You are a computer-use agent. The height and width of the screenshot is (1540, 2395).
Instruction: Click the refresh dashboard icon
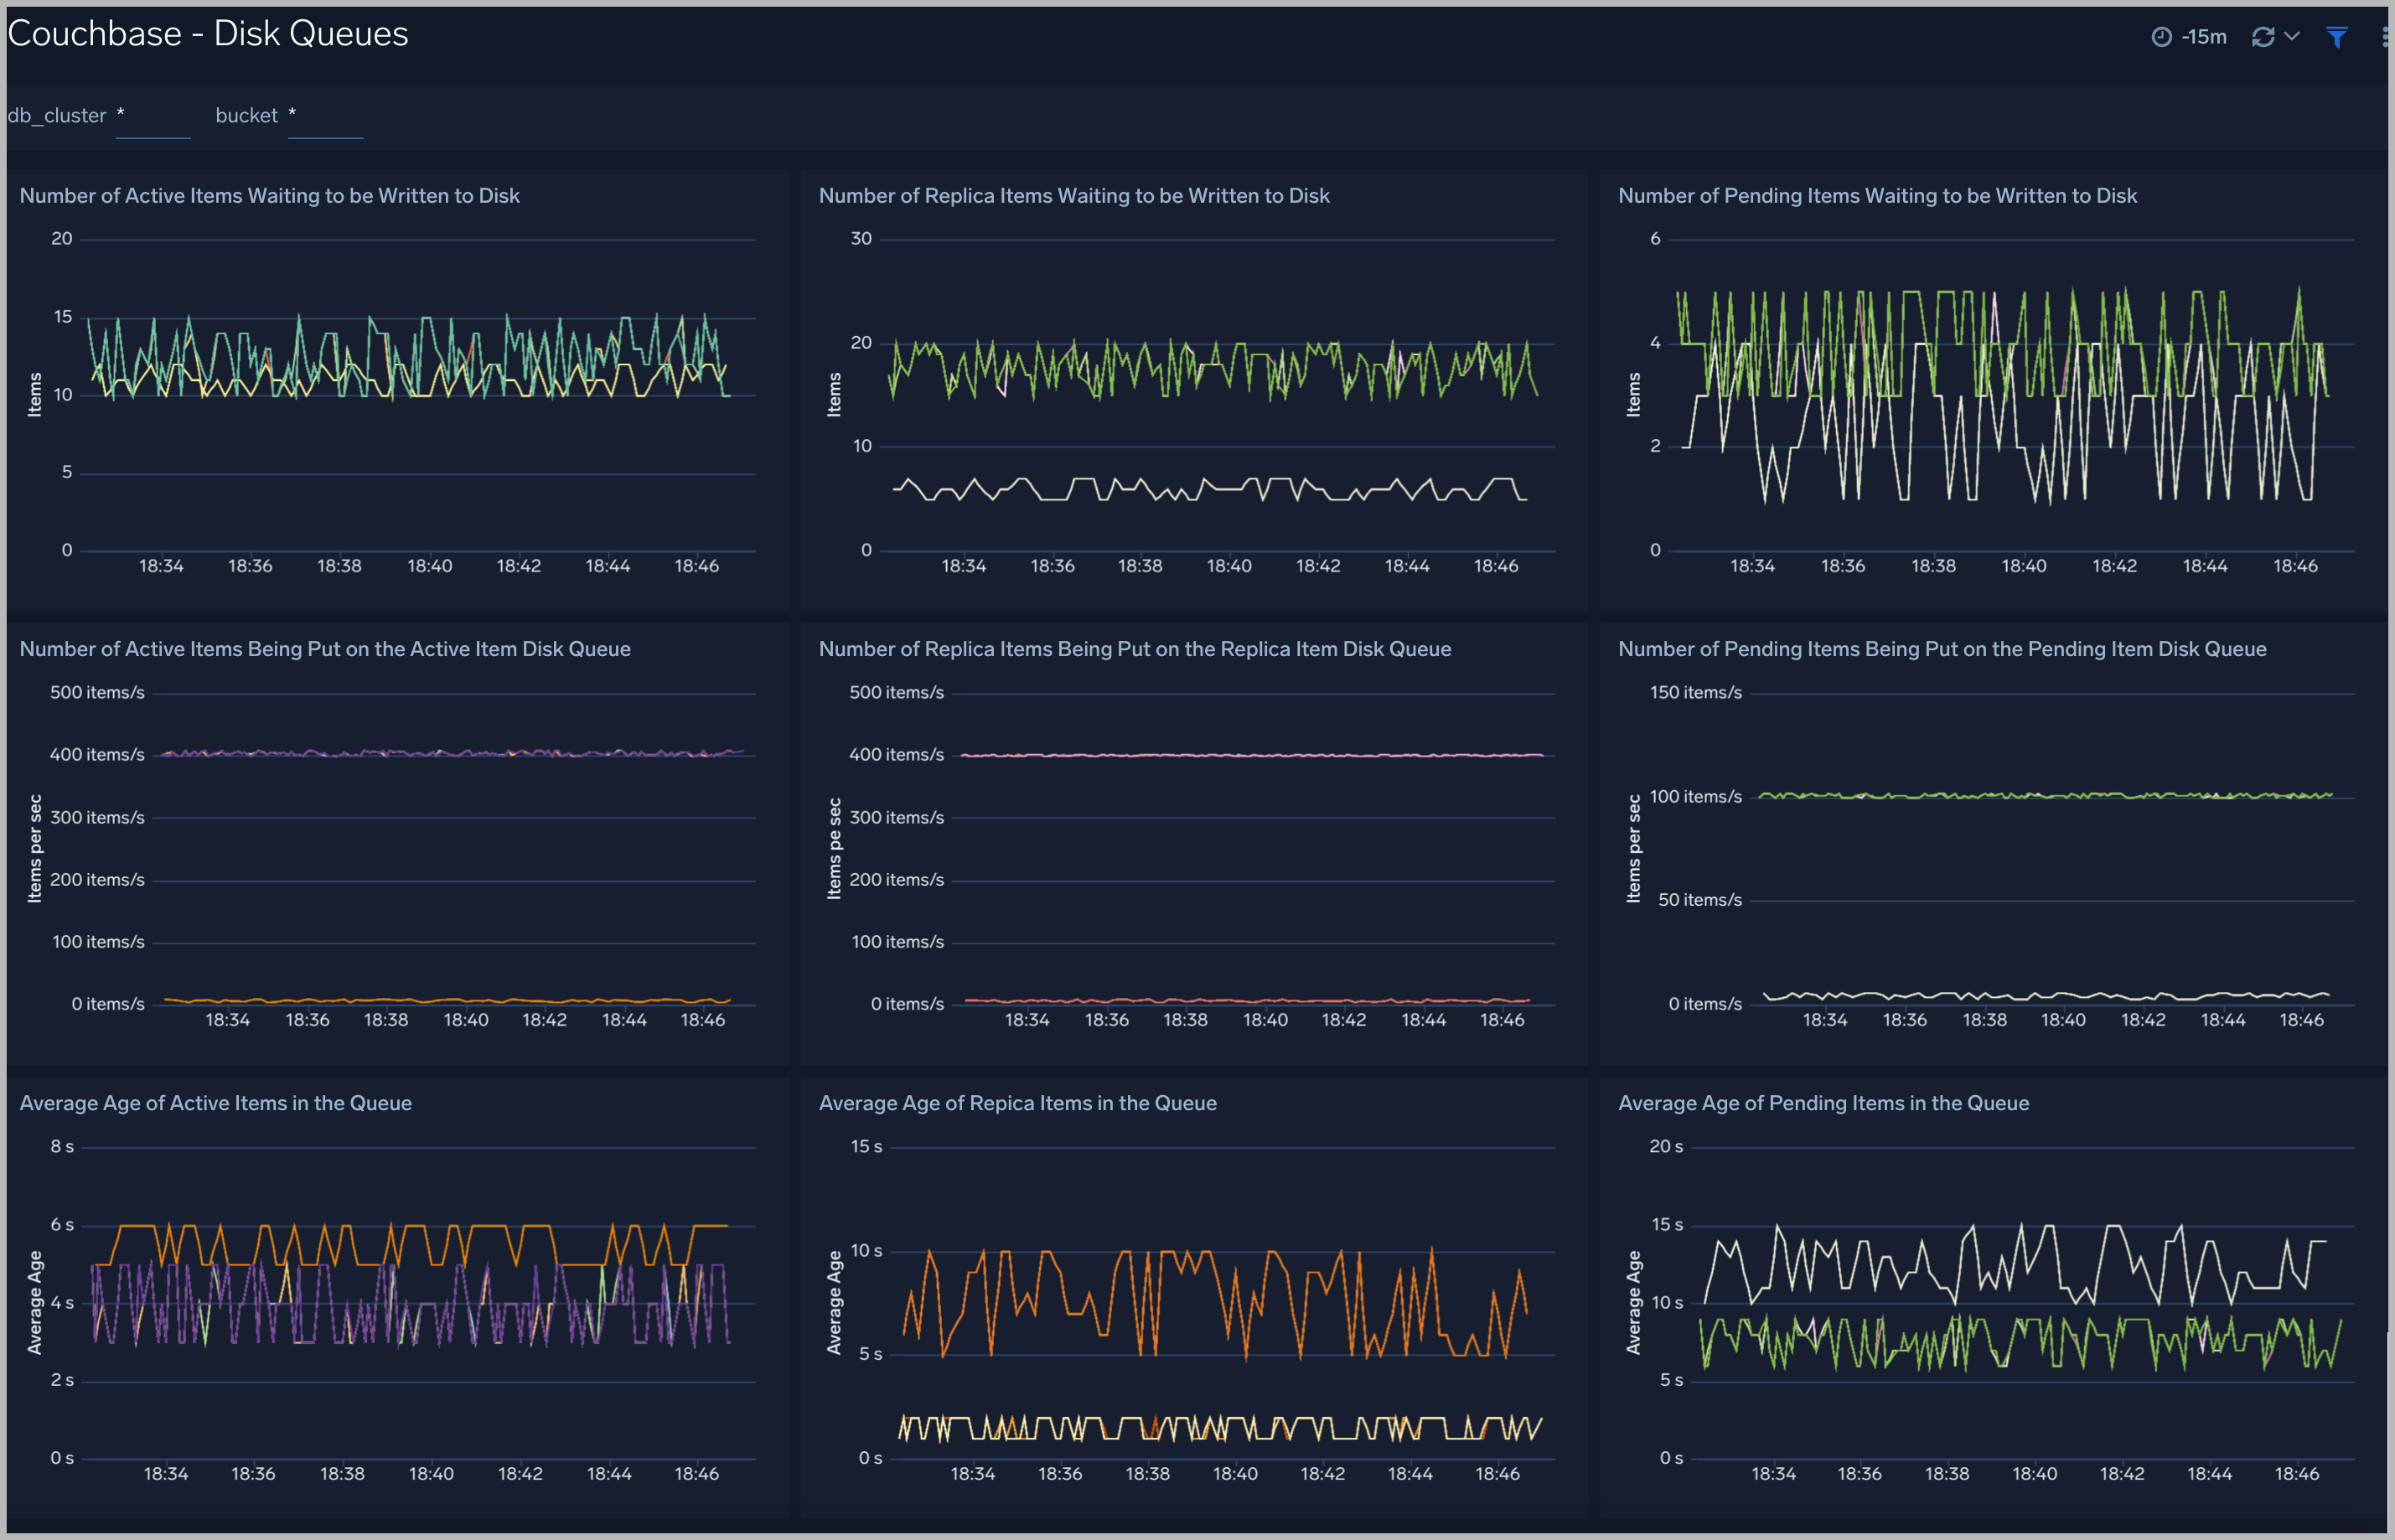pyautogui.click(x=2263, y=36)
